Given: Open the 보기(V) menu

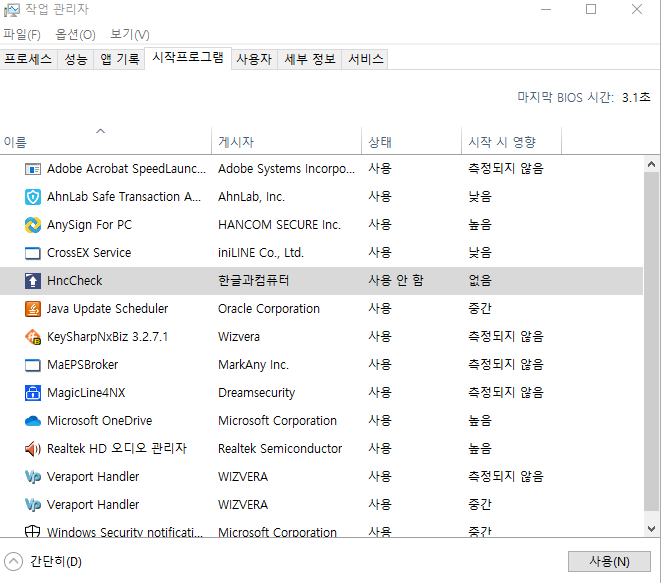Looking at the screenshot, I should pos(130,34).
